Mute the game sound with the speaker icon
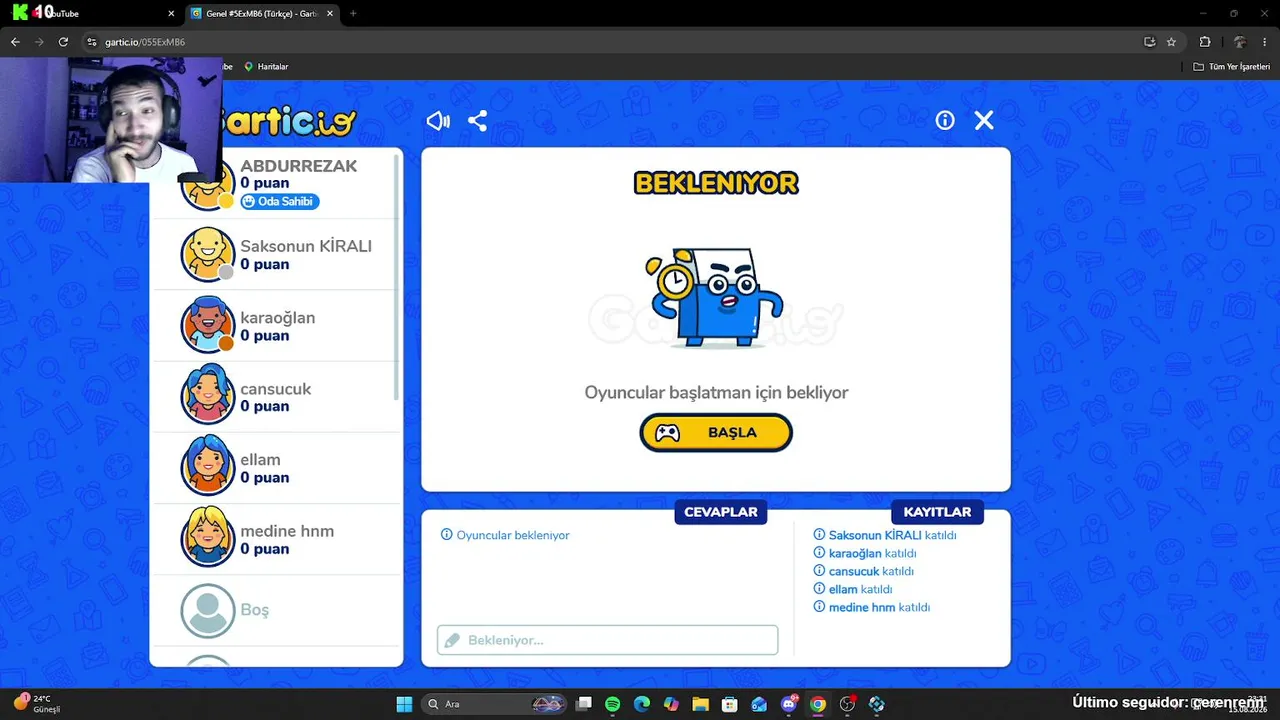 pyautogui.click(x=438, y=121)
